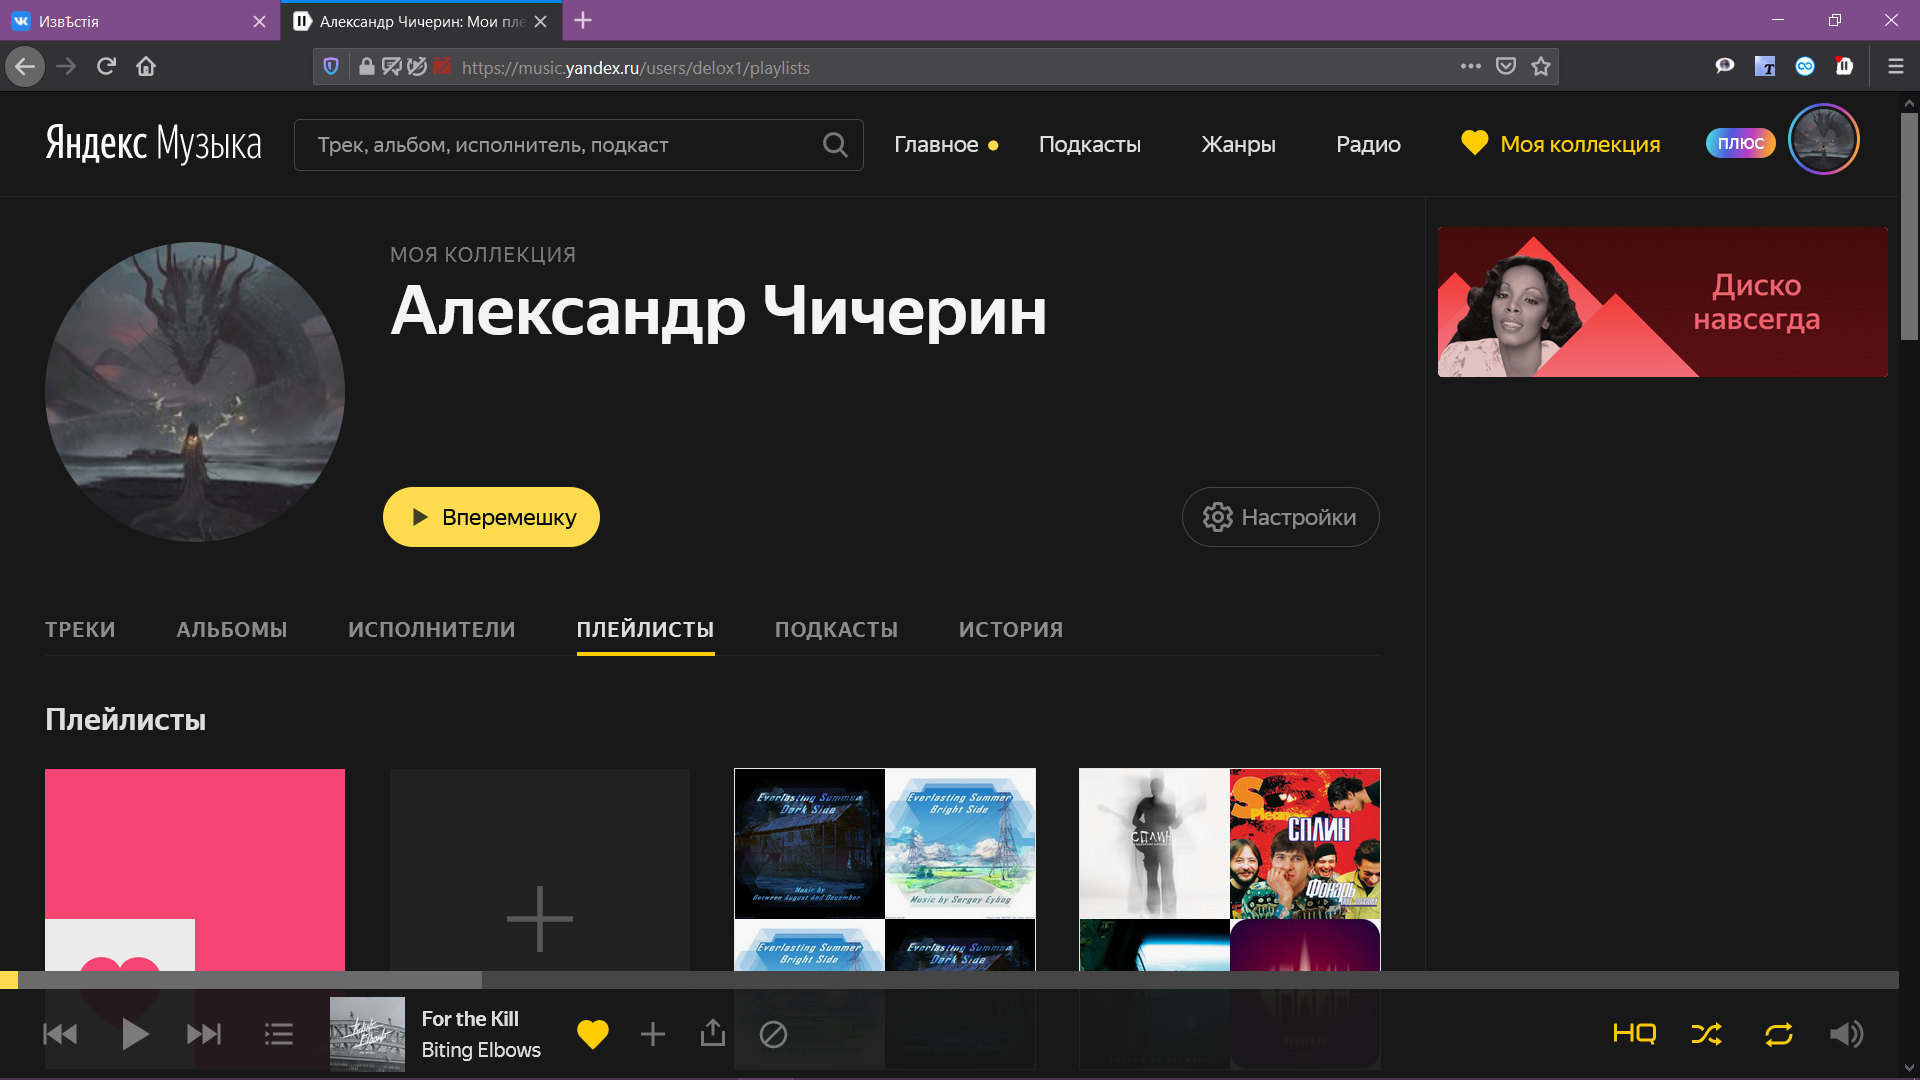This screenshot has width=1920, height=1080.
Task: Click the site padlock security icon
Action: 366,67
